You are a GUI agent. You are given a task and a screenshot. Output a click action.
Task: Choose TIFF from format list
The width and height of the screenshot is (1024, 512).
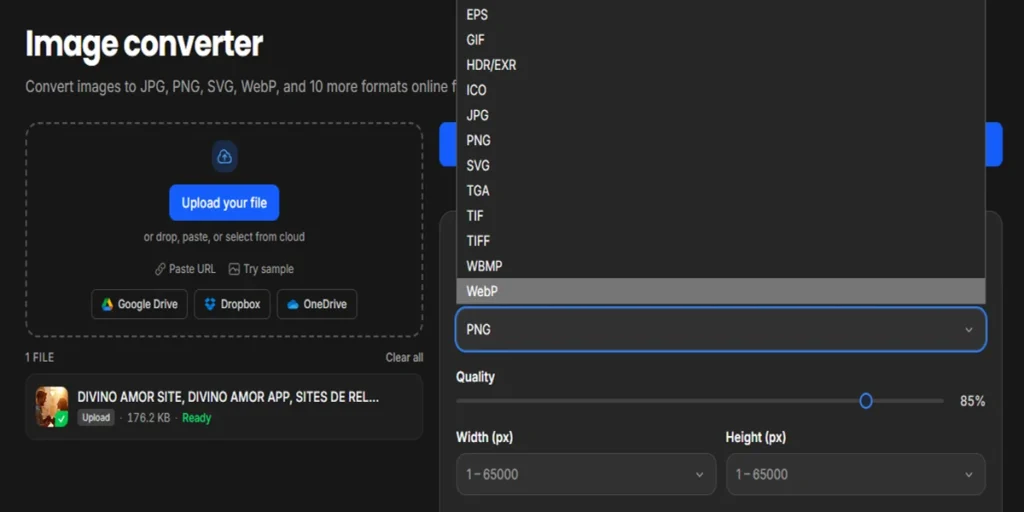(720, 241)
